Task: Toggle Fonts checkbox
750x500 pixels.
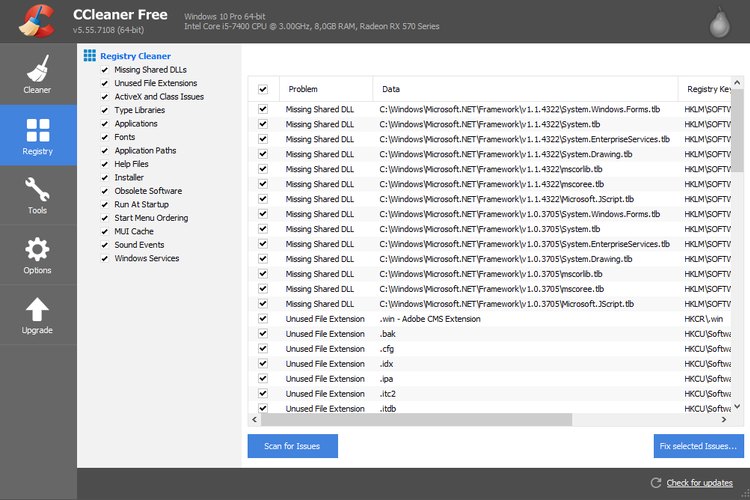Action: click(105, 137)
